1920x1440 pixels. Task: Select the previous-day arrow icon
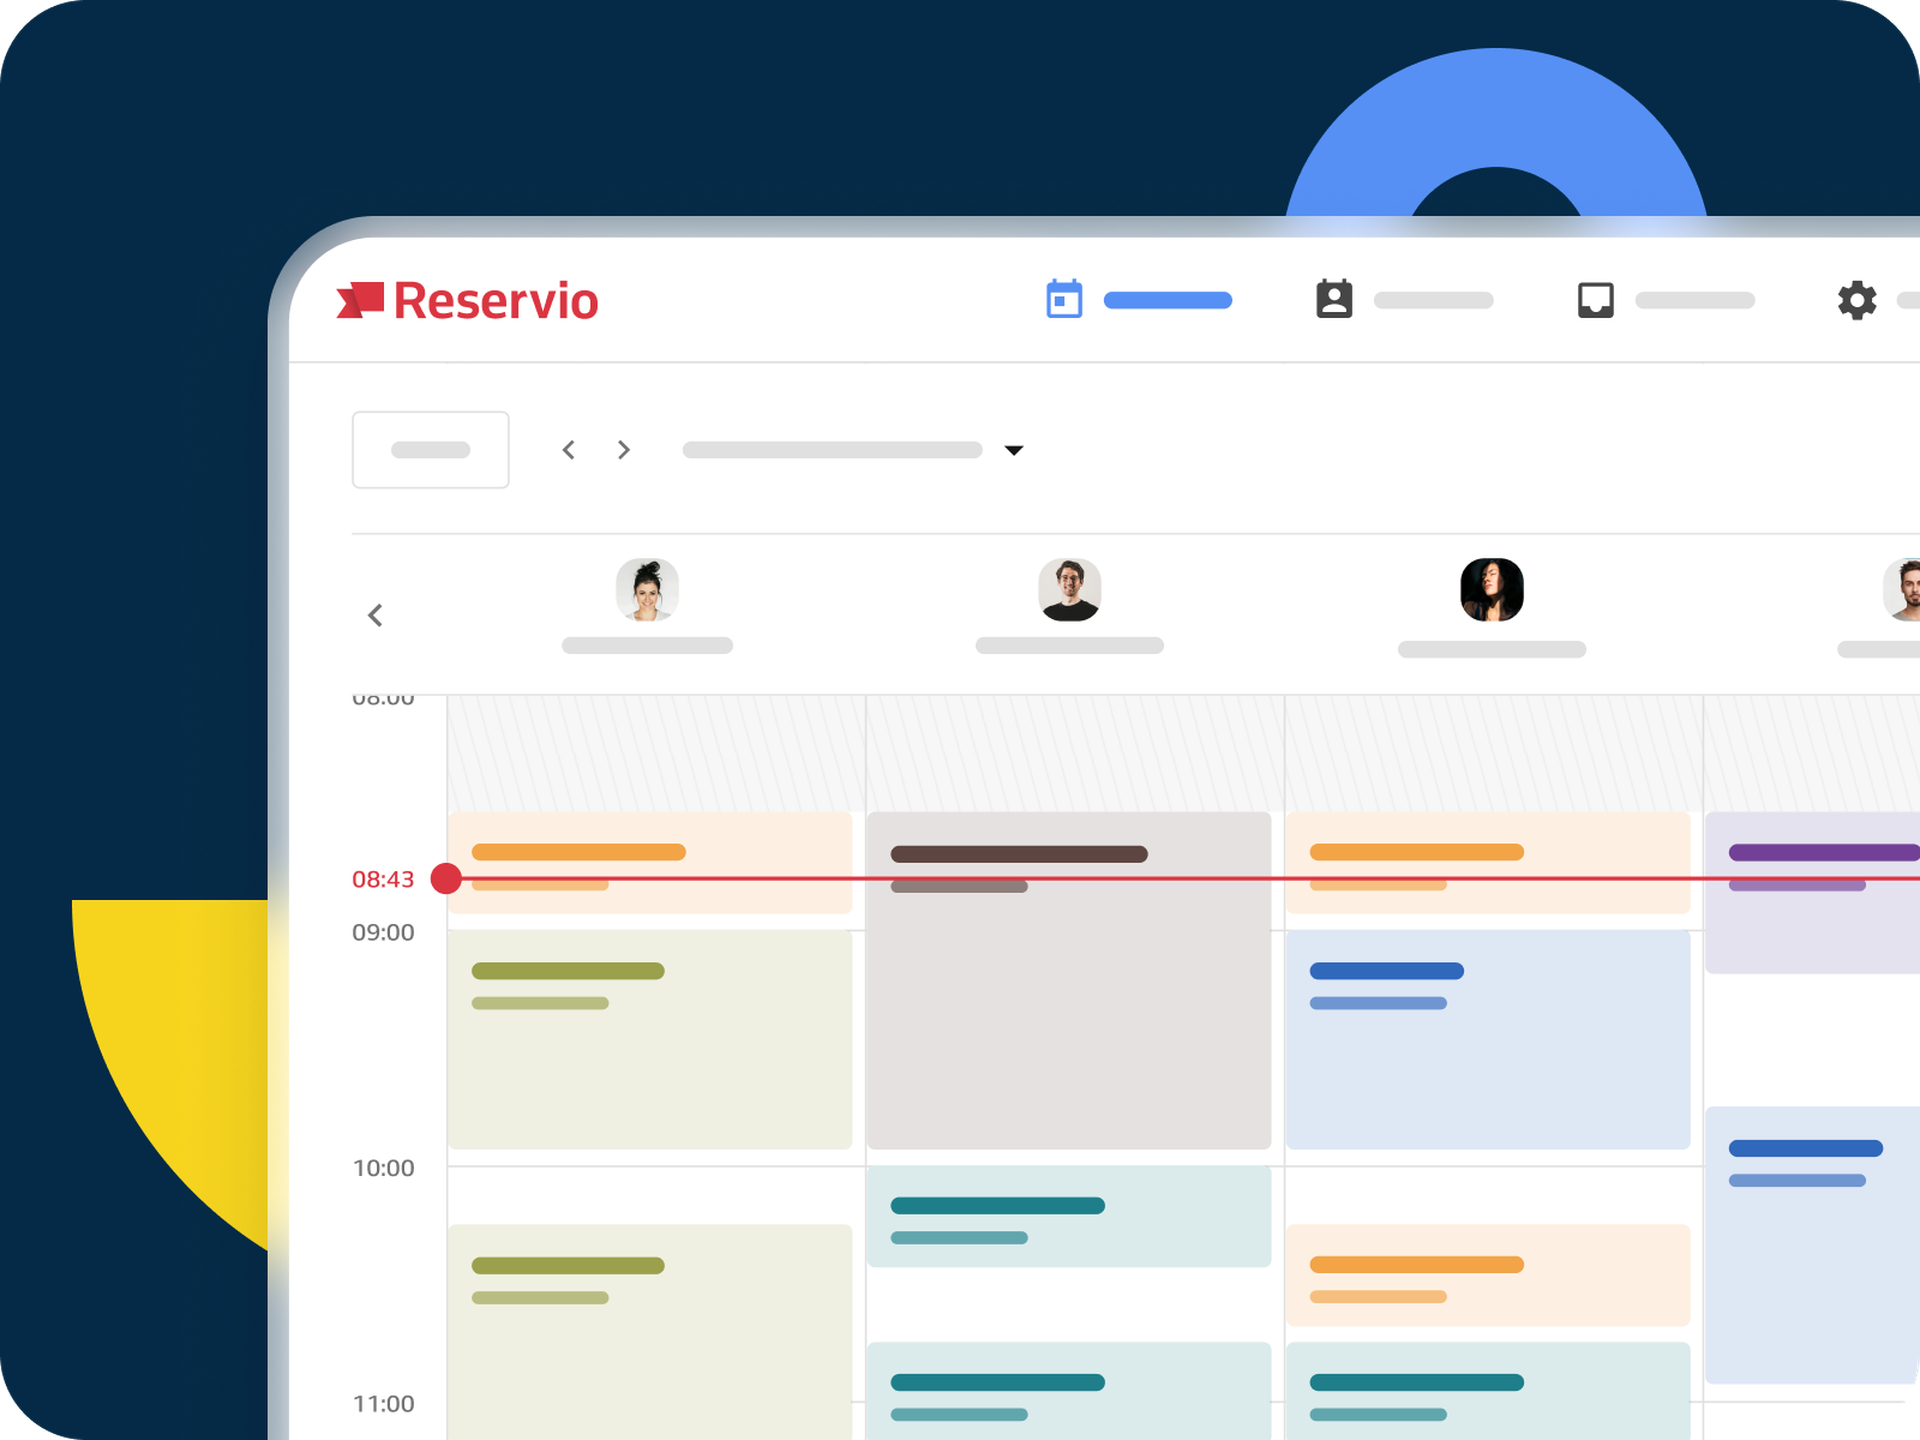point(569,450)
